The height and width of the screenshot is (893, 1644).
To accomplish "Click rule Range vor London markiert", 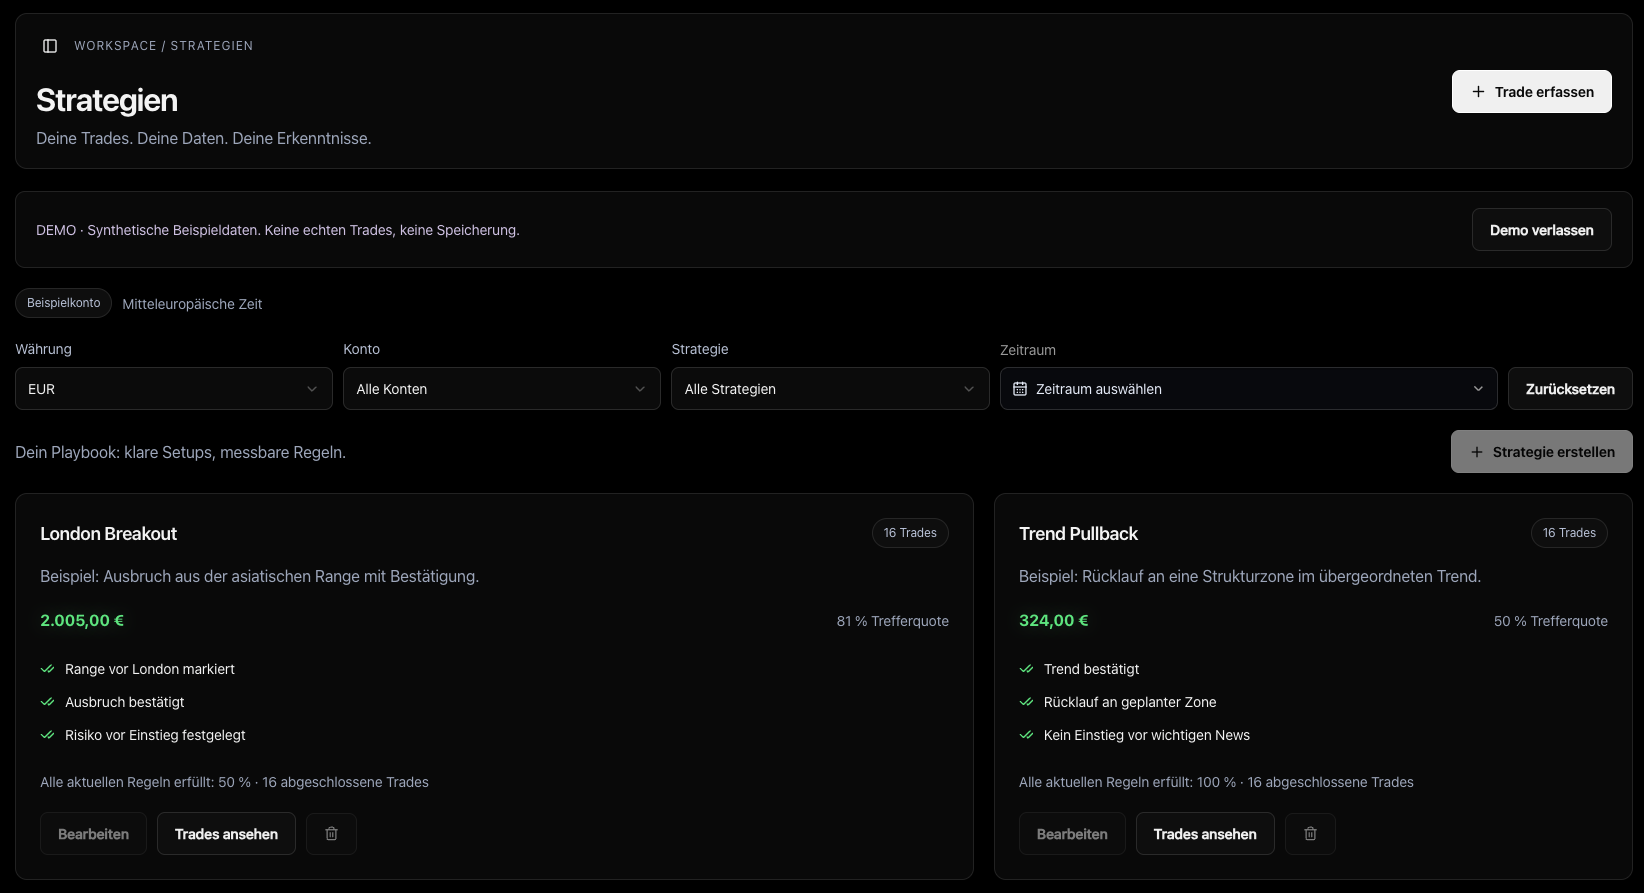I will pos(150,669).
